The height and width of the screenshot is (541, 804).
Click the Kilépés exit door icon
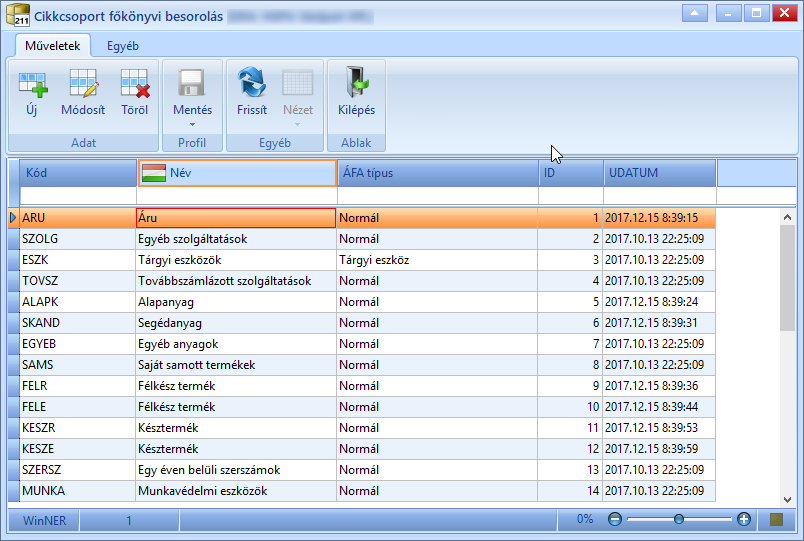click(357, 82)
